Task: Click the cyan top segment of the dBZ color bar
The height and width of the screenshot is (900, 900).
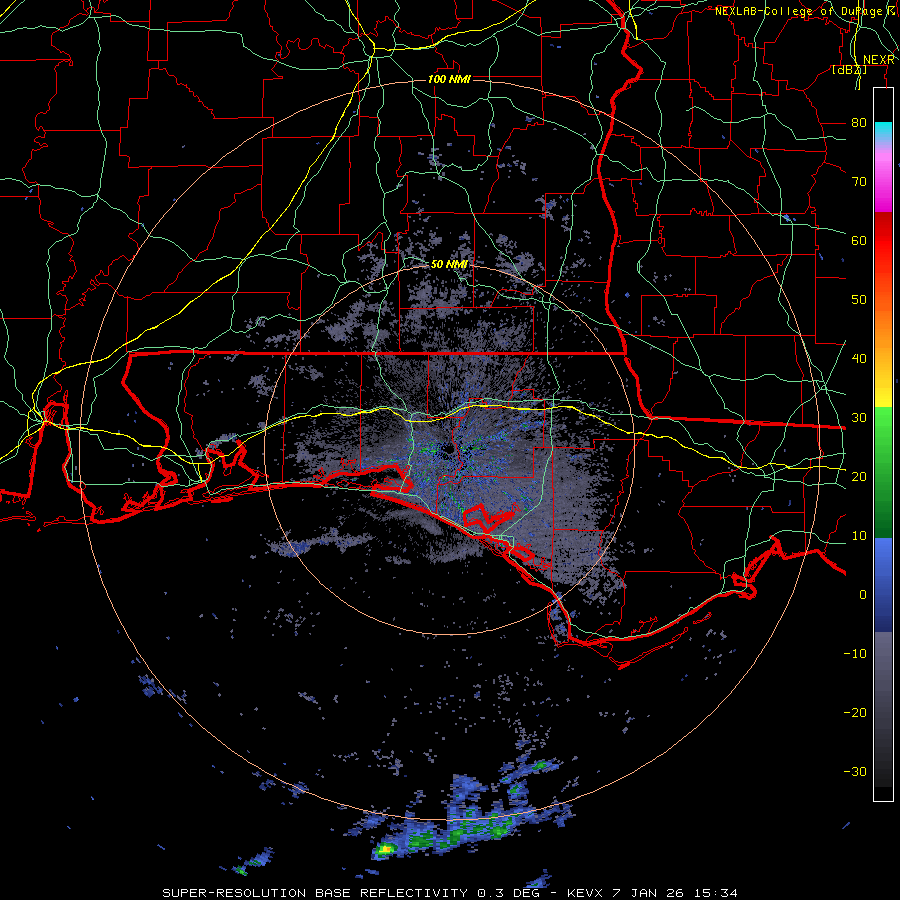Action: tap(883, 130)
